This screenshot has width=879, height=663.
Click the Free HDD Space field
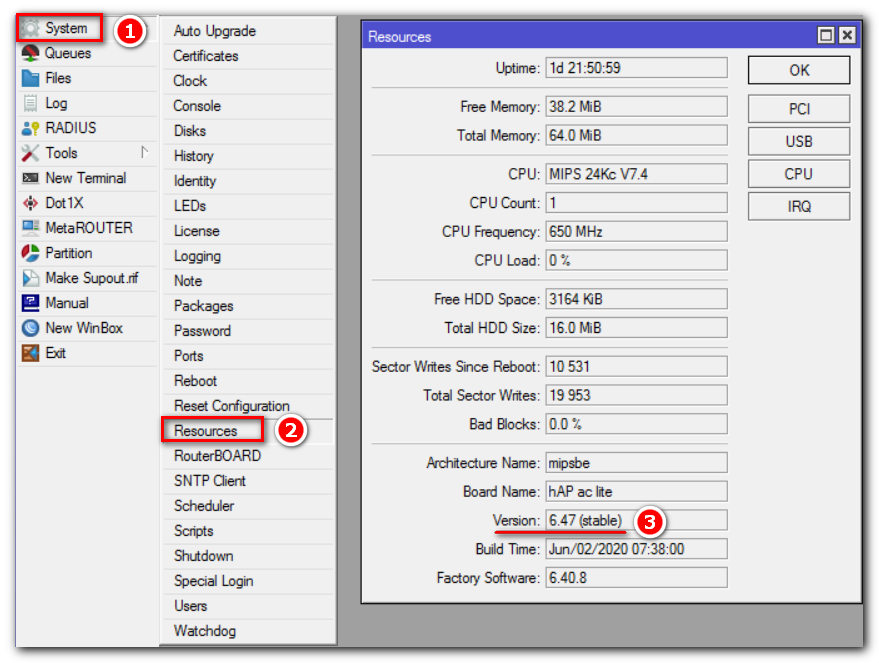pos(636,299)
